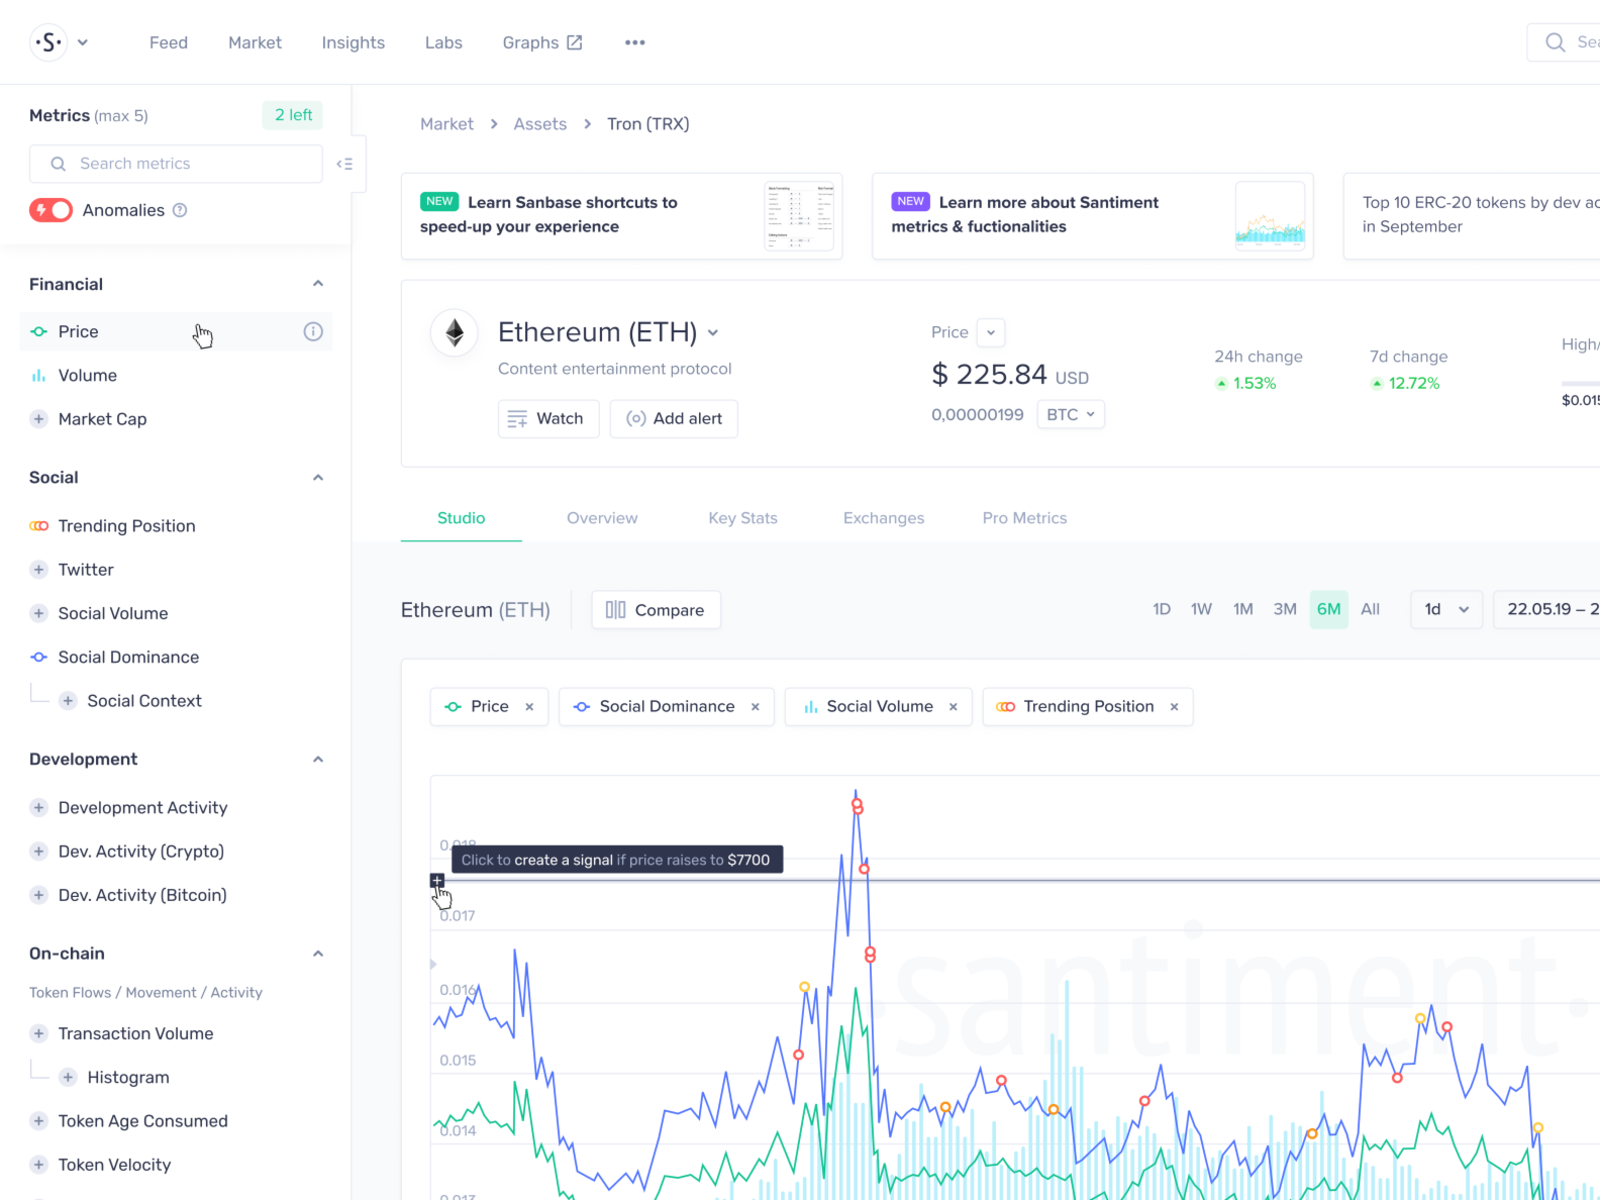The height and width of the screenshot is (1200, 1600).
Task: Click the Watch button
Action: 548,419
